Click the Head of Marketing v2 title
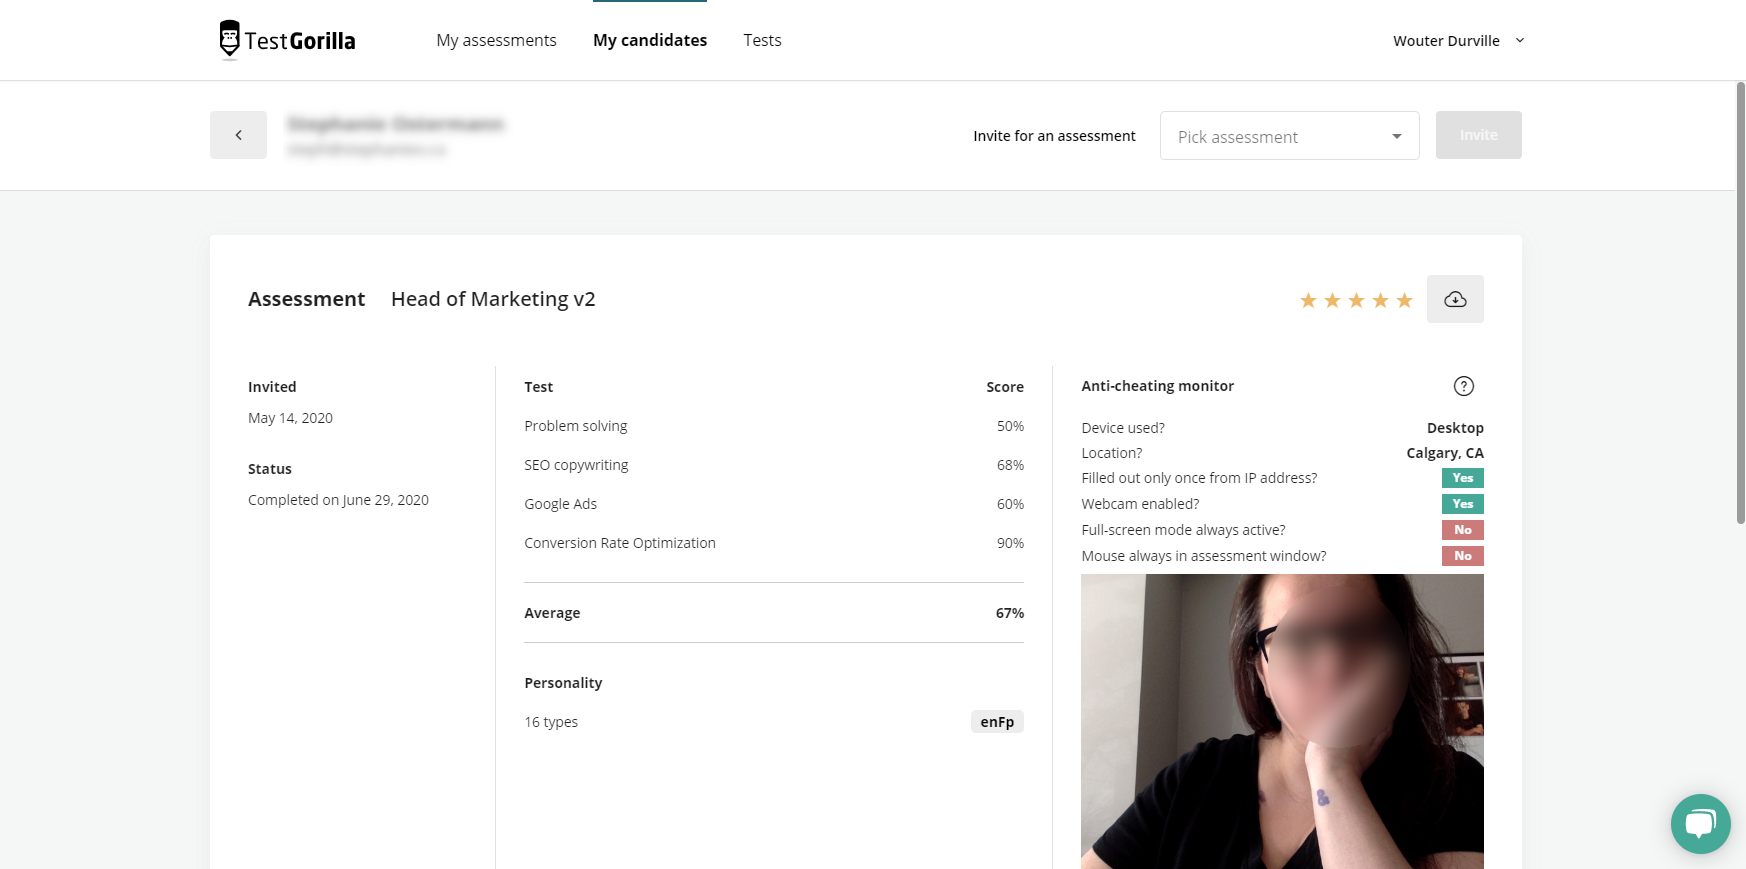Viewport: 1746px width, 869px height. pyautogui.click(x=493, y=299)
